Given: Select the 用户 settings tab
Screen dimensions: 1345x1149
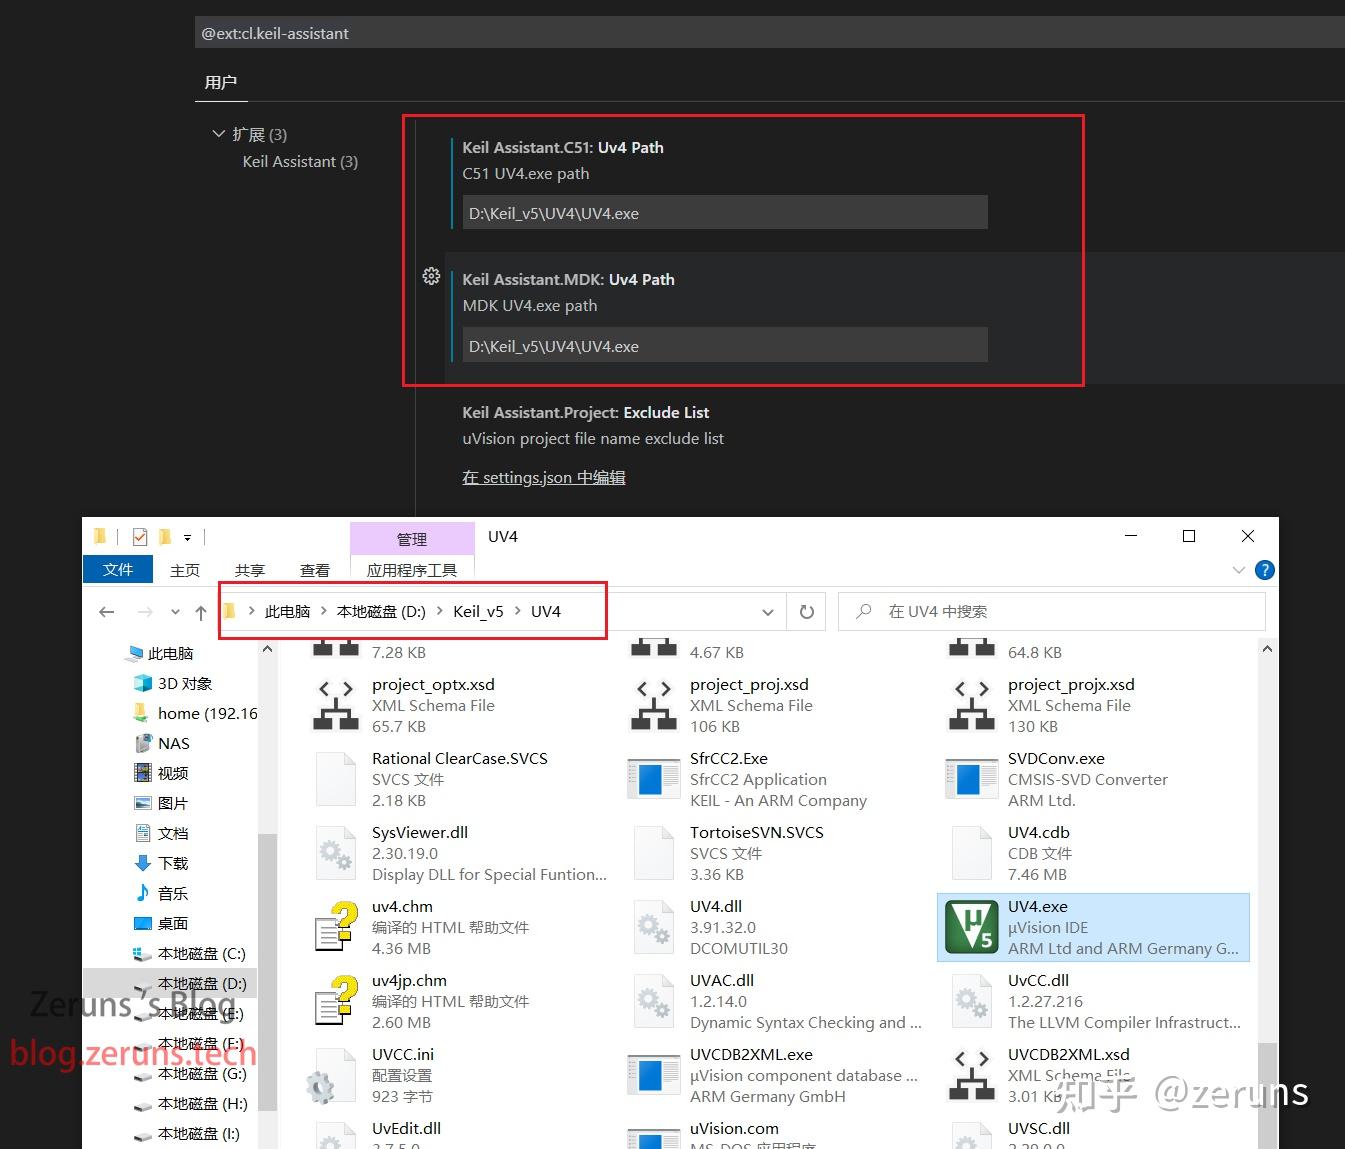Looking at the screenshot, I should click(221, 83).
